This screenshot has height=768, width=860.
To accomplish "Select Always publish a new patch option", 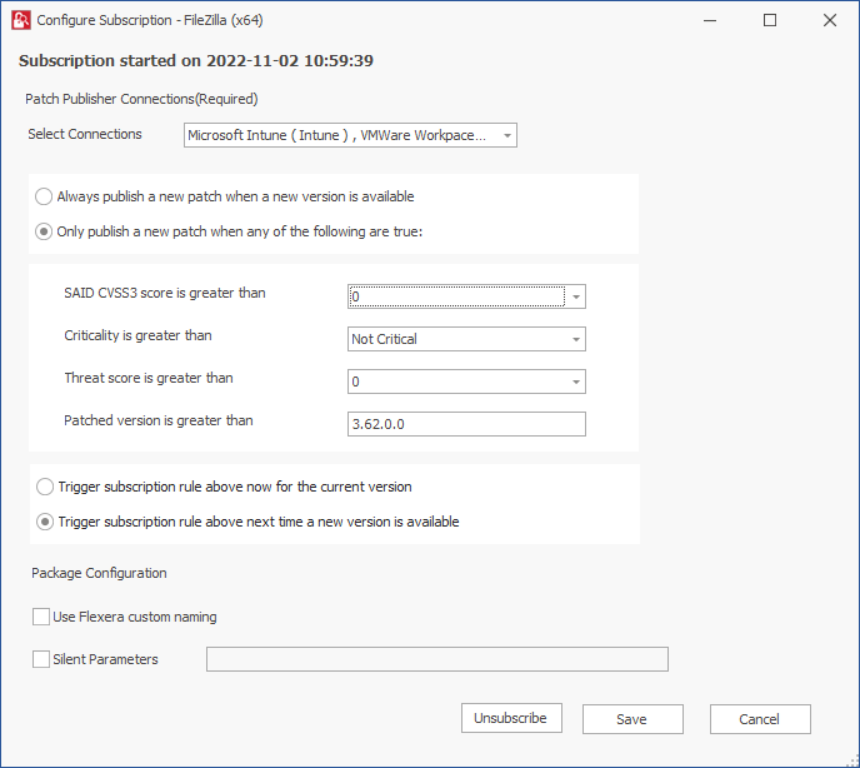I will tap(44, 196).
